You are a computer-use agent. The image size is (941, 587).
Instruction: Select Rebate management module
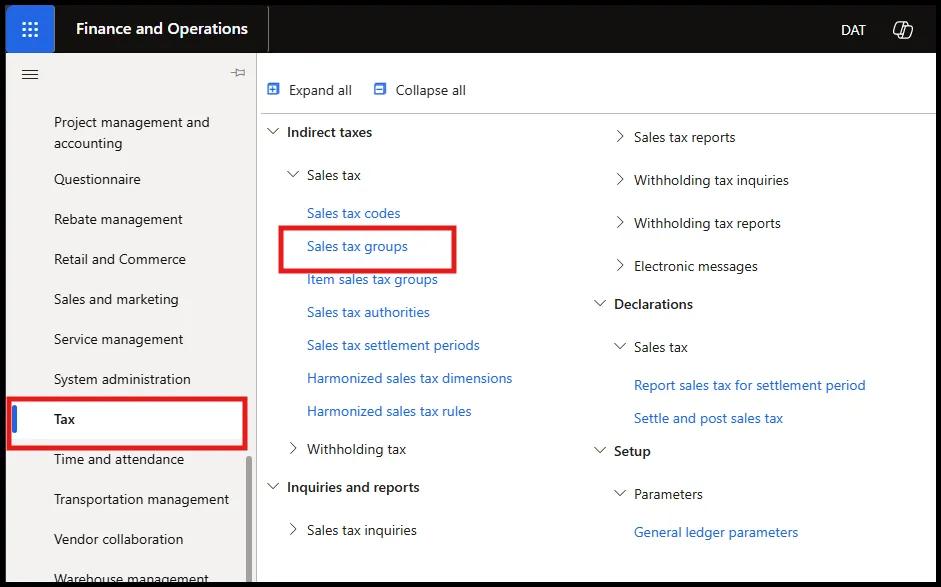pyautogui.click(x=118, y=219)
